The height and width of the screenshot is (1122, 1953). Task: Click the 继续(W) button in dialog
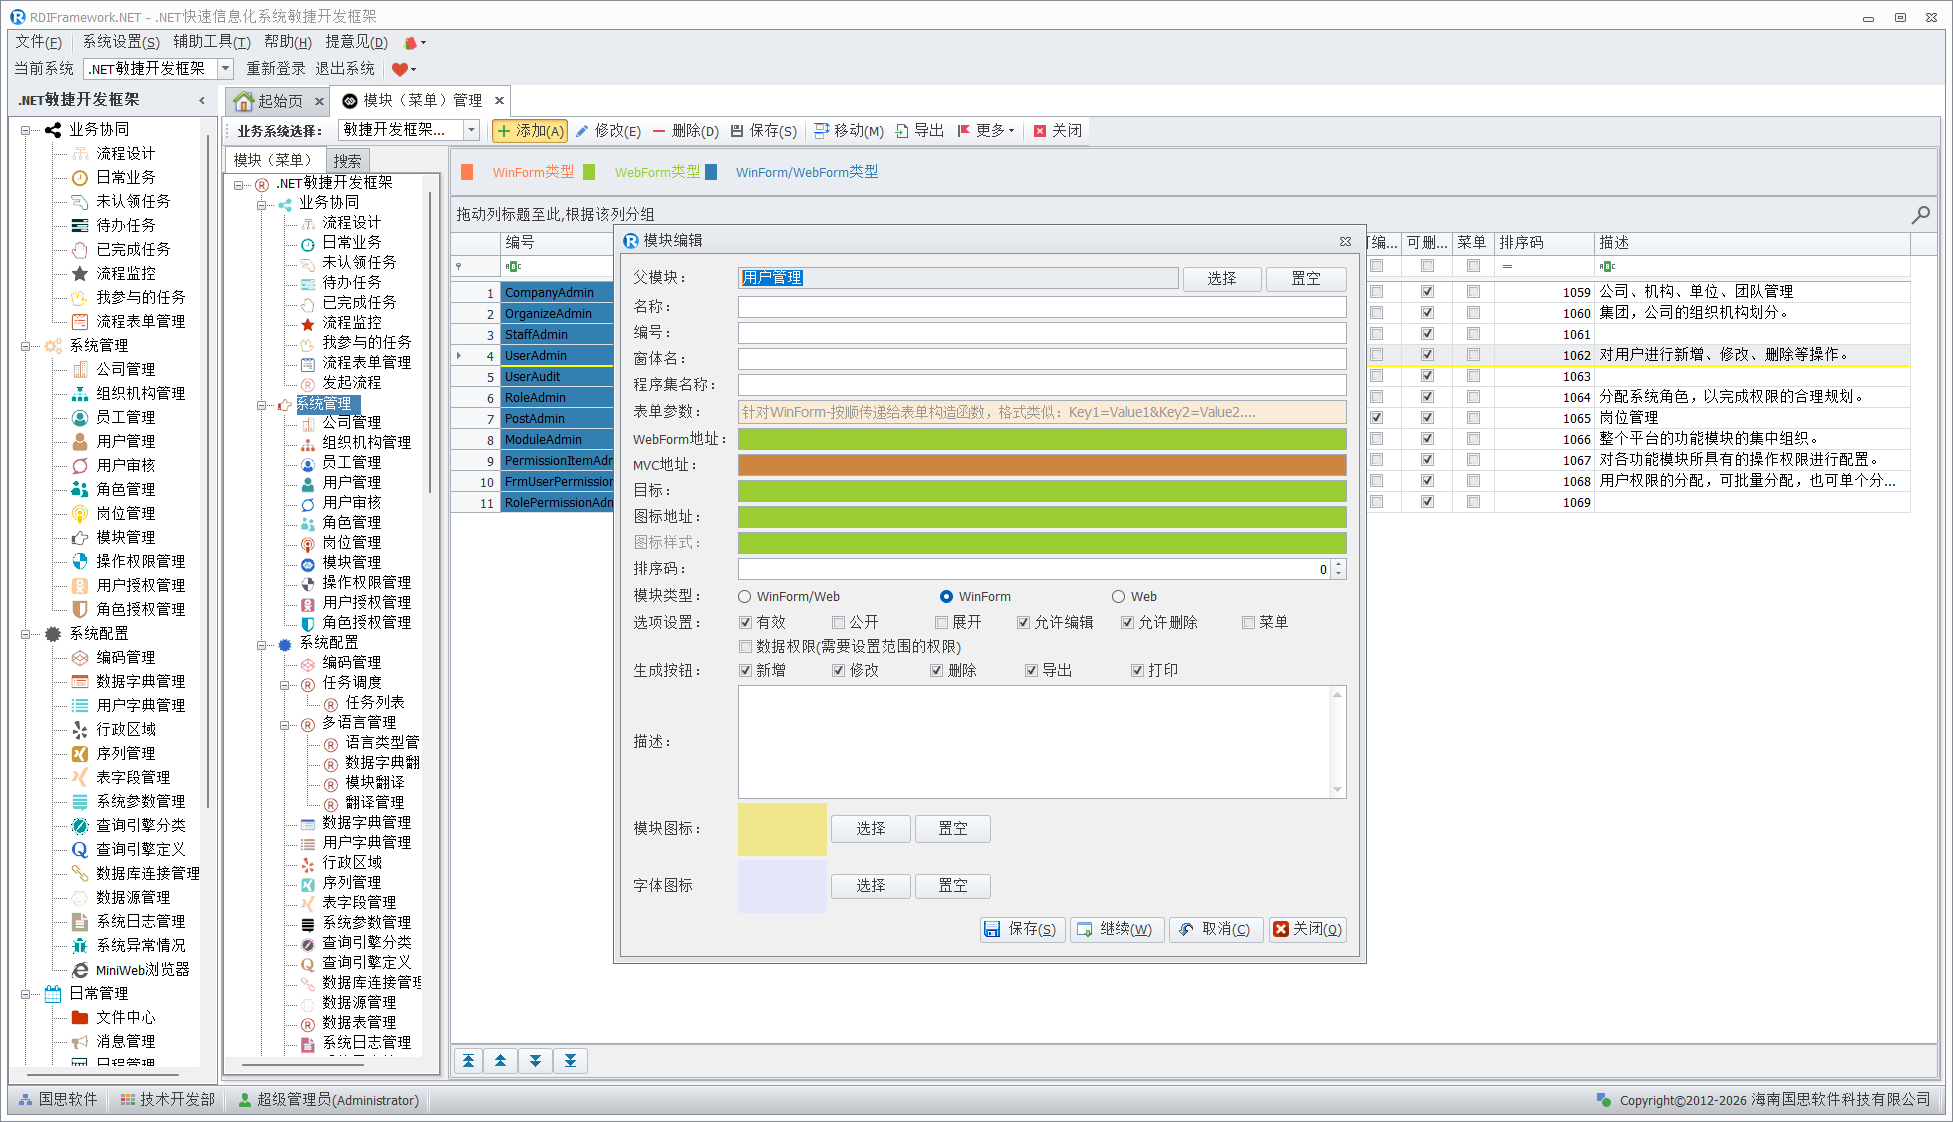click(1116, 929)
